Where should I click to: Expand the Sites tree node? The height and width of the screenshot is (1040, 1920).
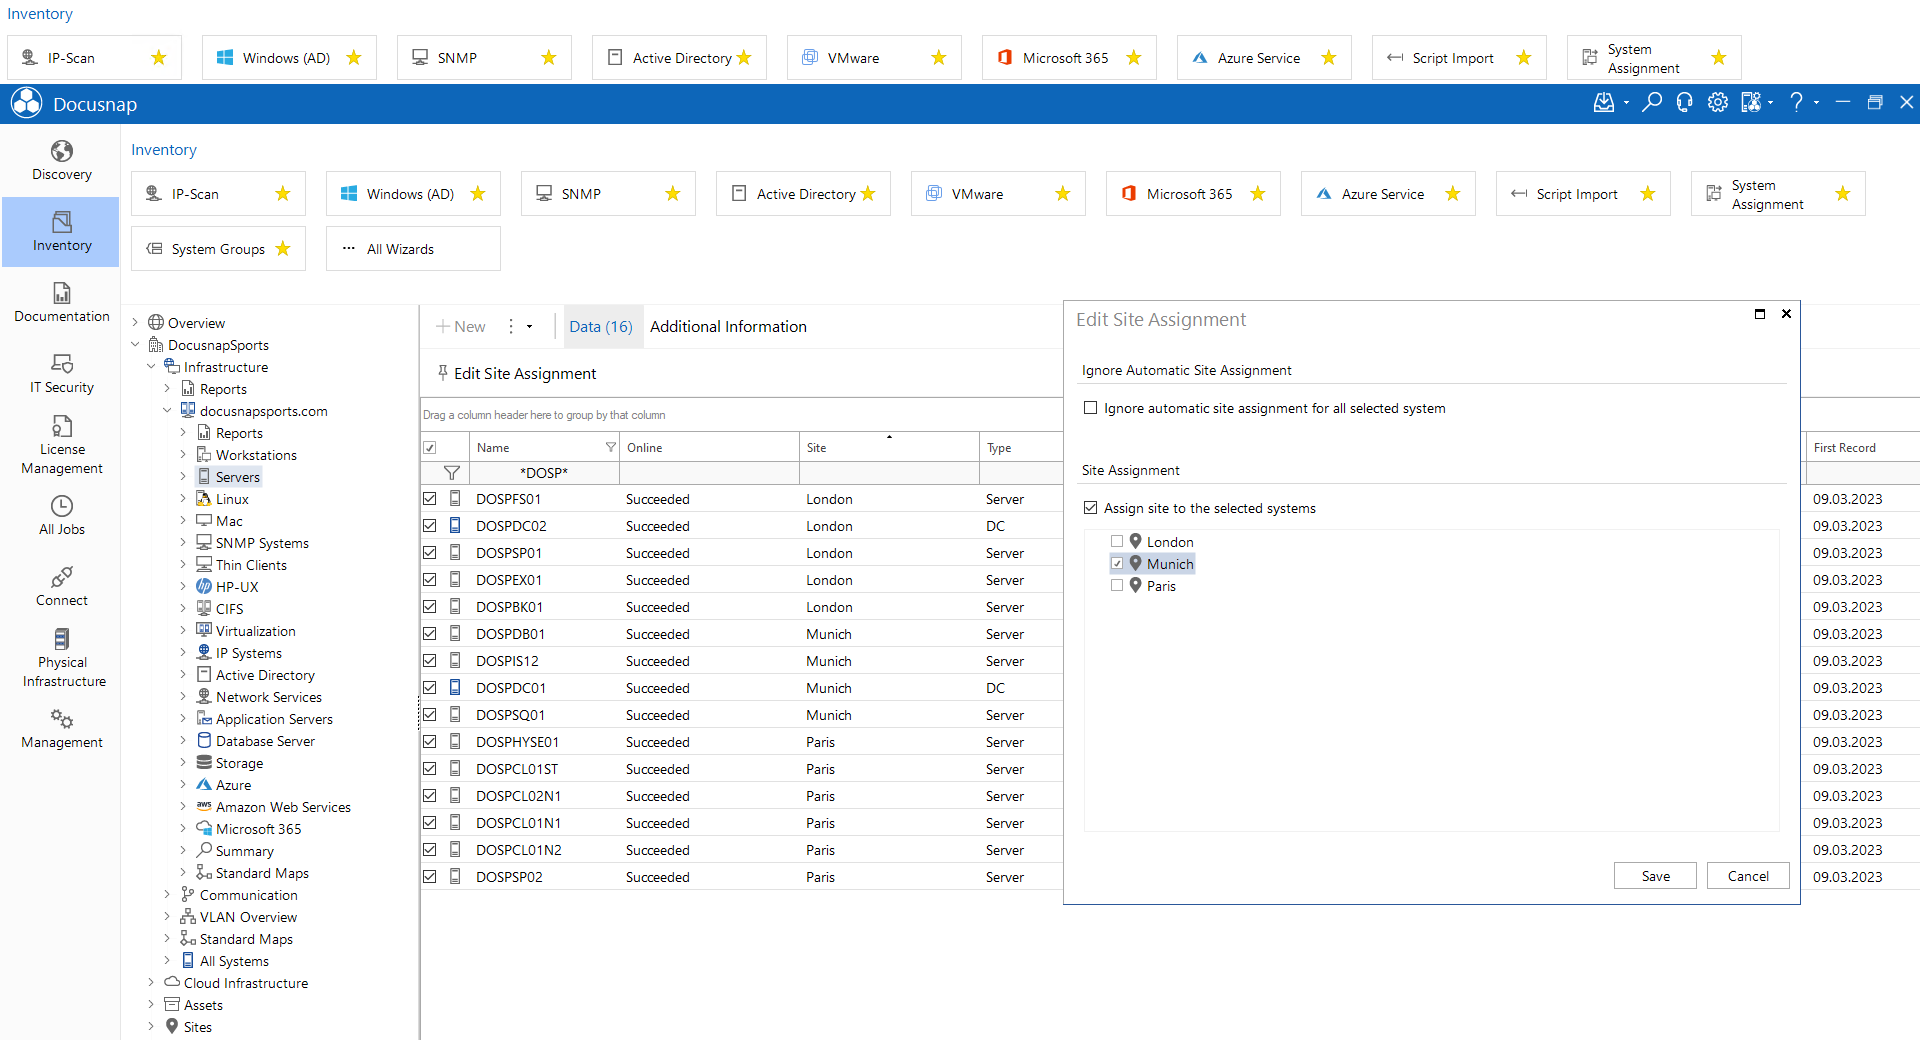151,1027
